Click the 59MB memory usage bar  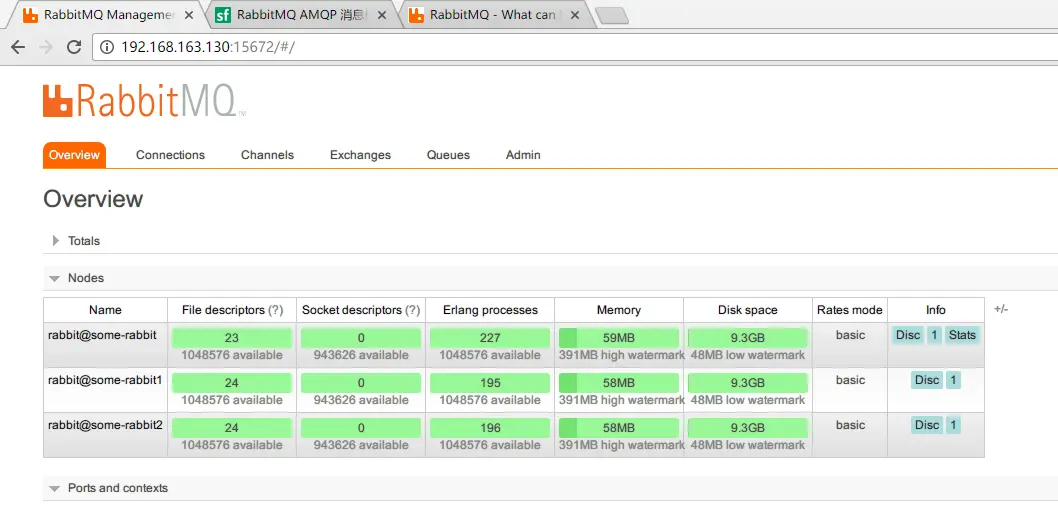(619, 338)
